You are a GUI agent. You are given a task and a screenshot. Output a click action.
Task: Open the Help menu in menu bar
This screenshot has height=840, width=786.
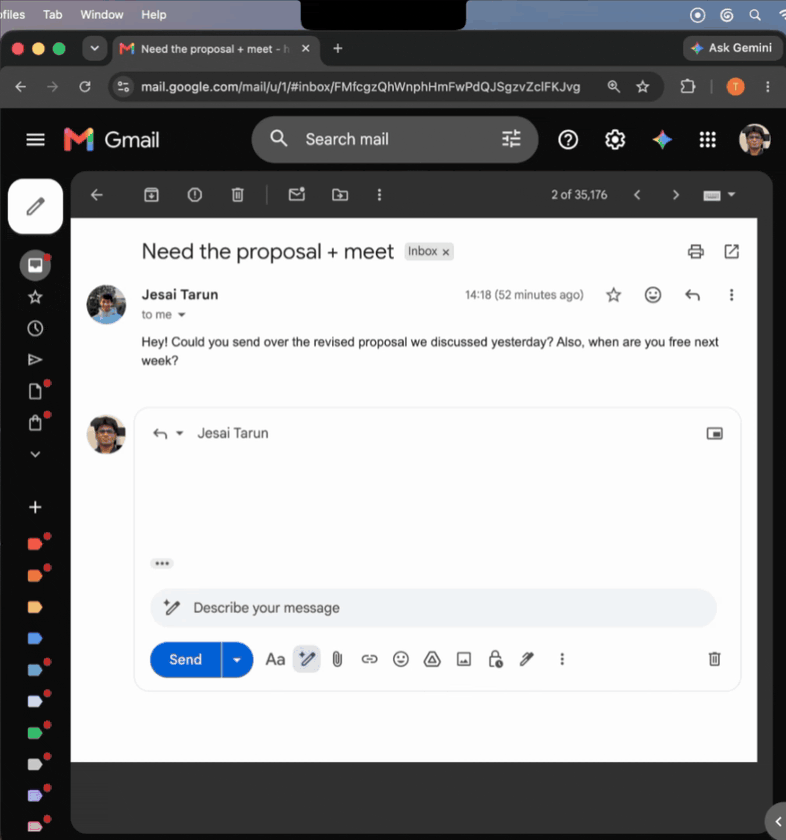pyautogui.click(x=154, y=14)
